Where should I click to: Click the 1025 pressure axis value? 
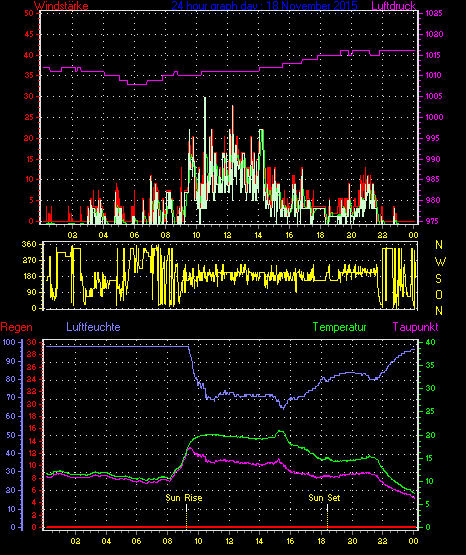coord(434,13)
